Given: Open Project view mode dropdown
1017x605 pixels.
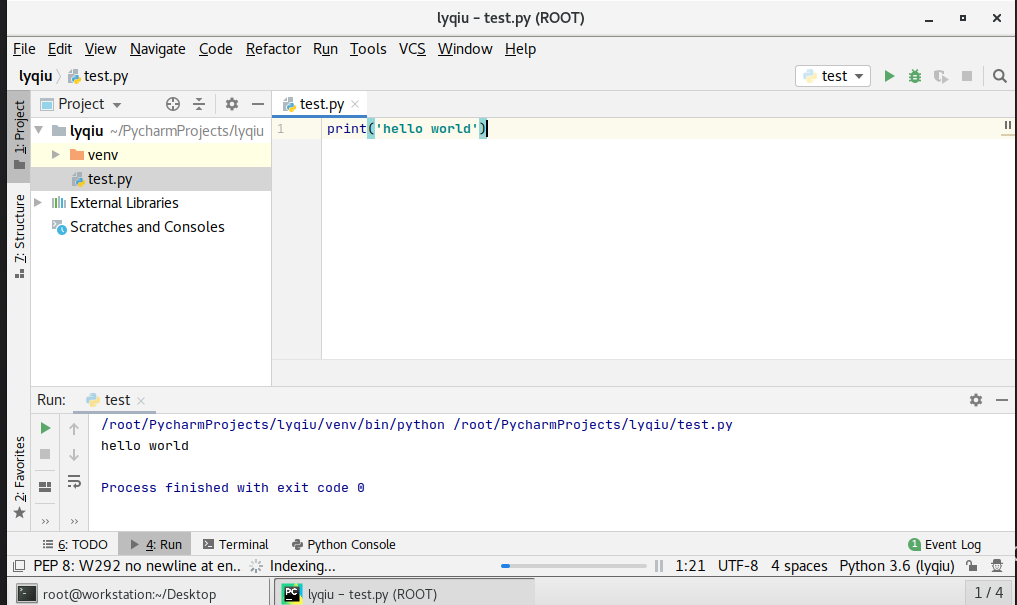Looking at the screenshot, I should (x=117, y=104).
